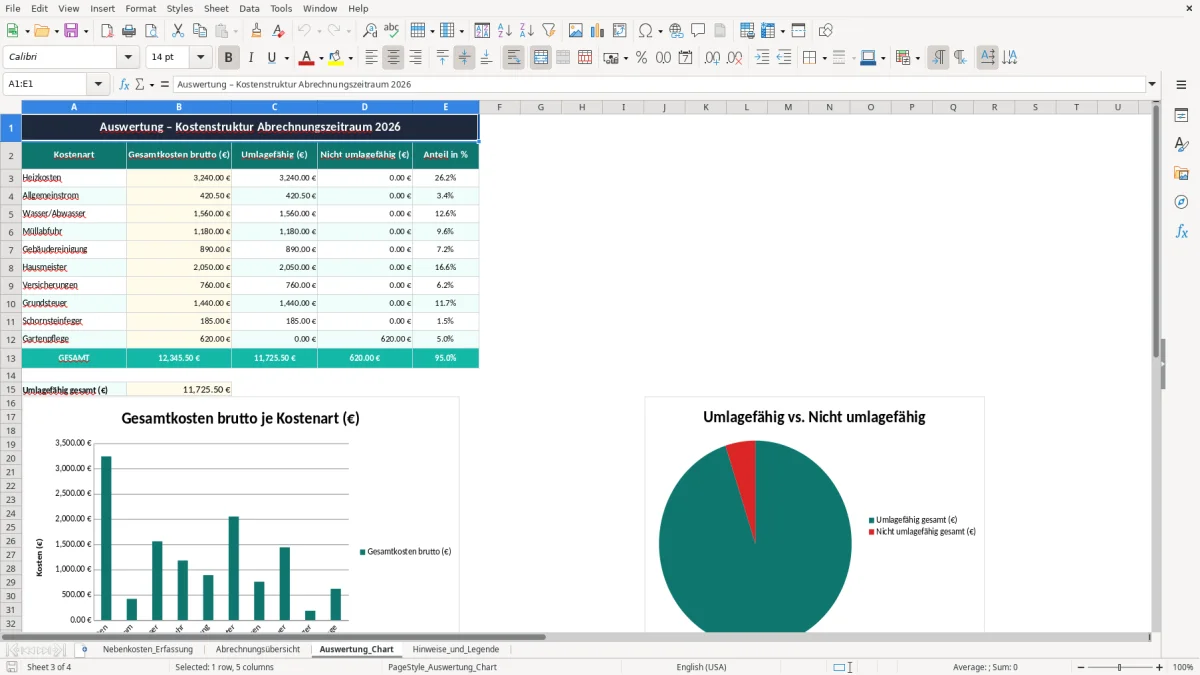Expand the formula bar
1200x675 pixels.
coord(1152,85)
